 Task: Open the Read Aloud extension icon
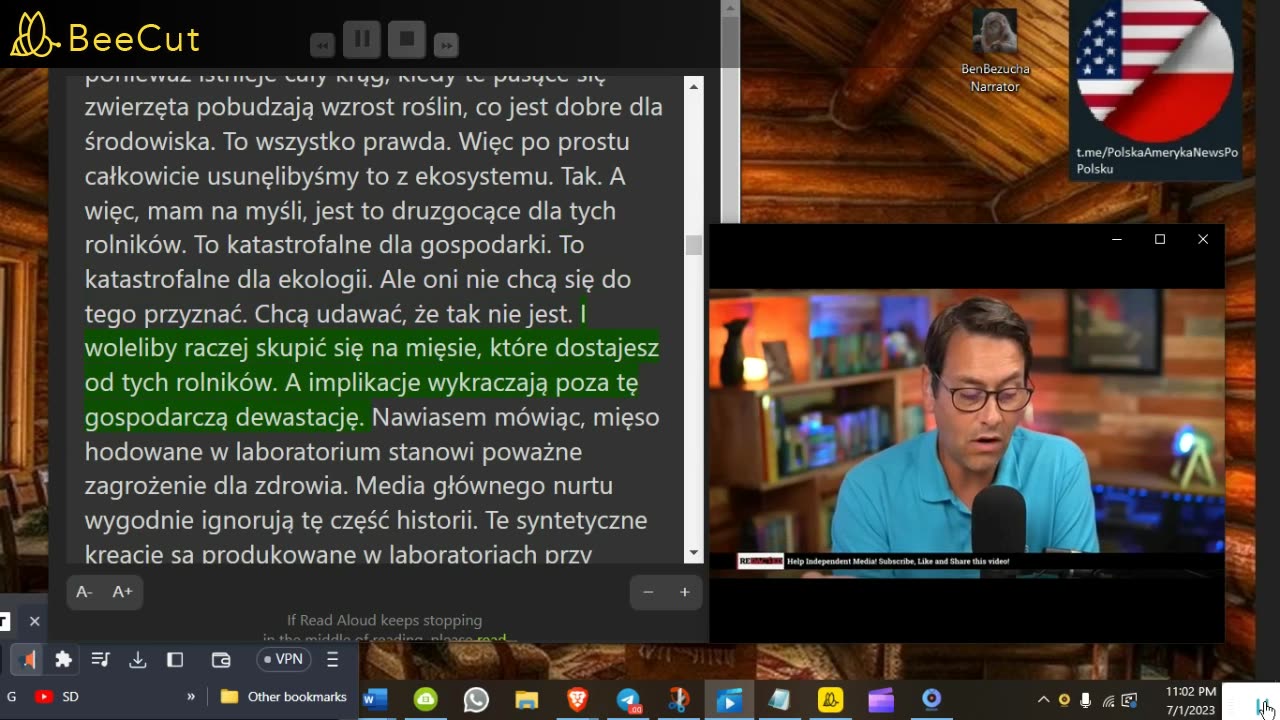coord(28,659)
